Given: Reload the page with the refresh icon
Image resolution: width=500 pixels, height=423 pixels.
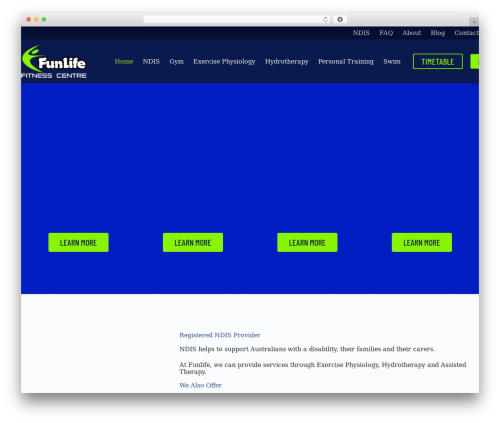Looking at the screenshot, I should coord(325,19).
